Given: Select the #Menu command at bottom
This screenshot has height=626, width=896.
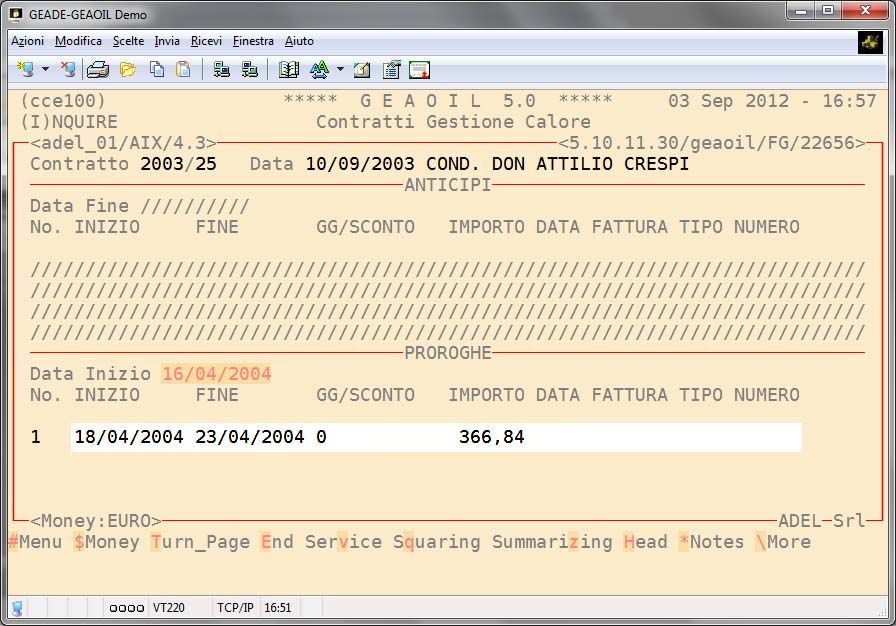Looking at the screenshot, I should [34, 542].
